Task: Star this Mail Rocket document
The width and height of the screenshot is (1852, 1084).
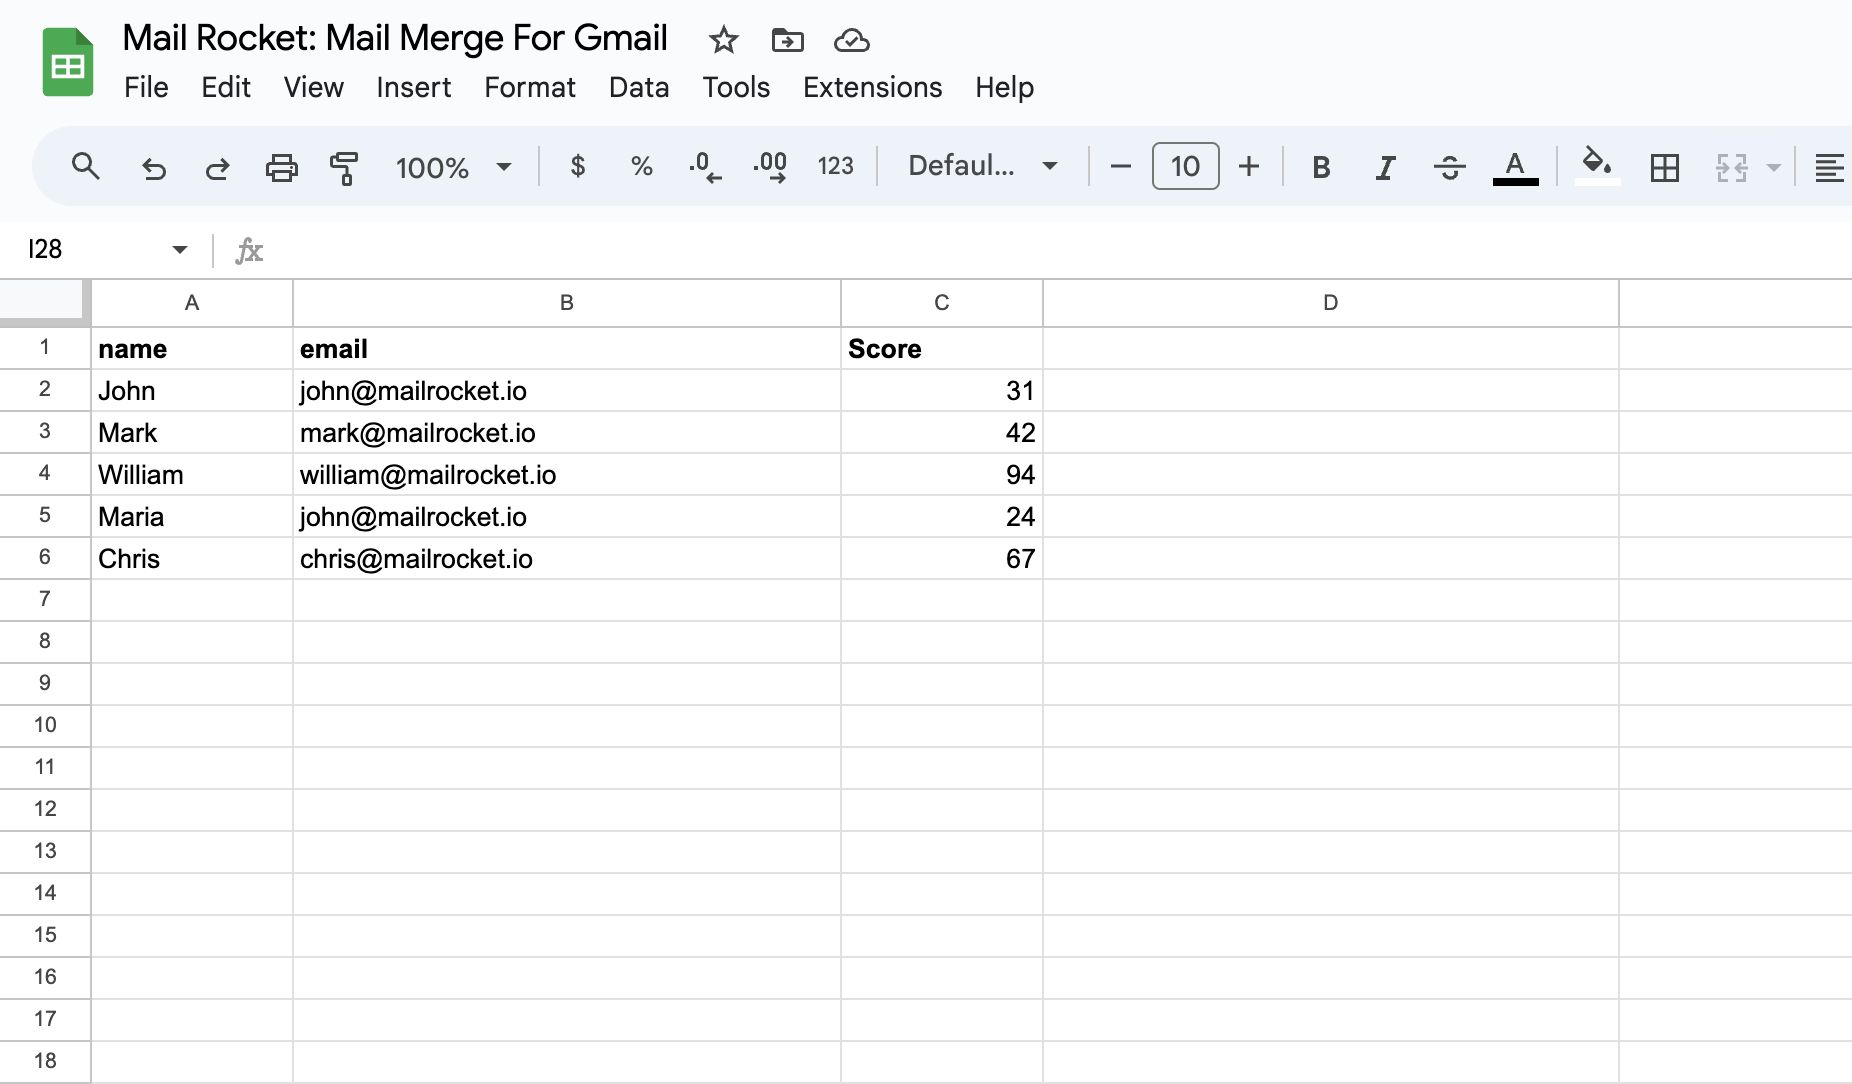Action: (723, 40)
